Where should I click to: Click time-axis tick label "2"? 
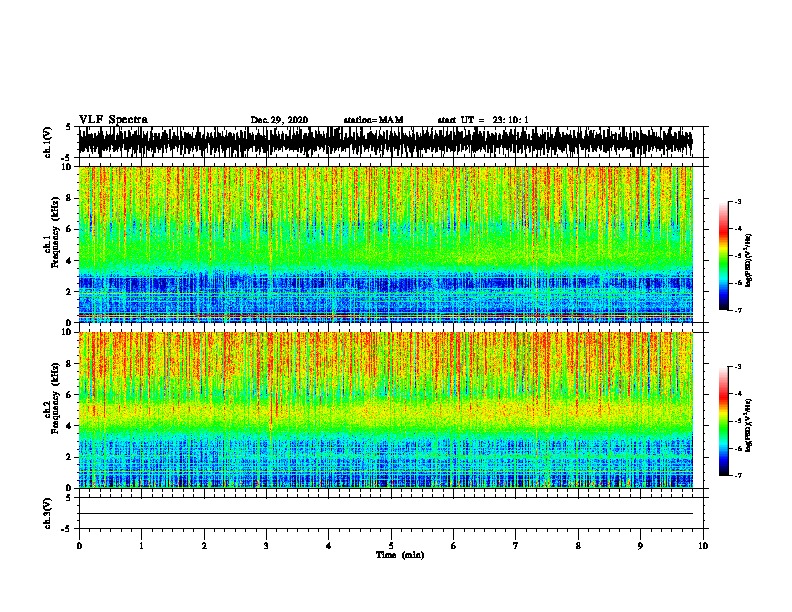coord(204,546)
